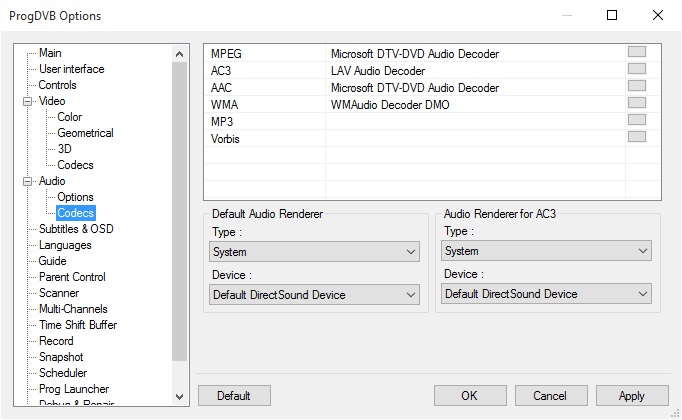Collapse the Audio tree node

27,181
